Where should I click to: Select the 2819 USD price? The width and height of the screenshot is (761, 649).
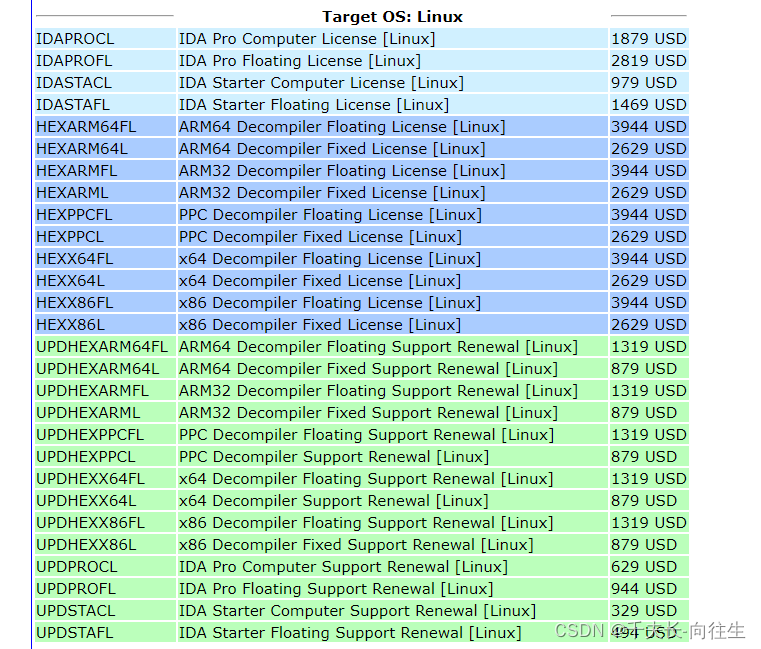(x=648, y=61)
